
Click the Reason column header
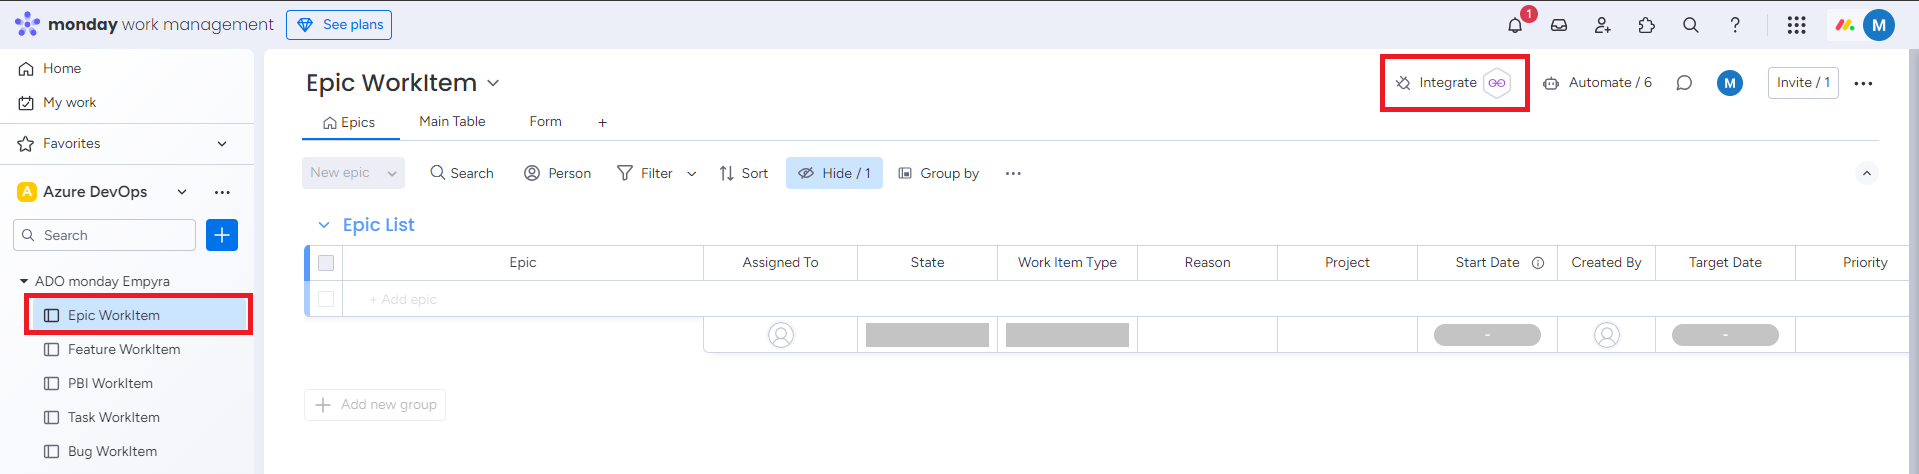(x=1207, y=263)
